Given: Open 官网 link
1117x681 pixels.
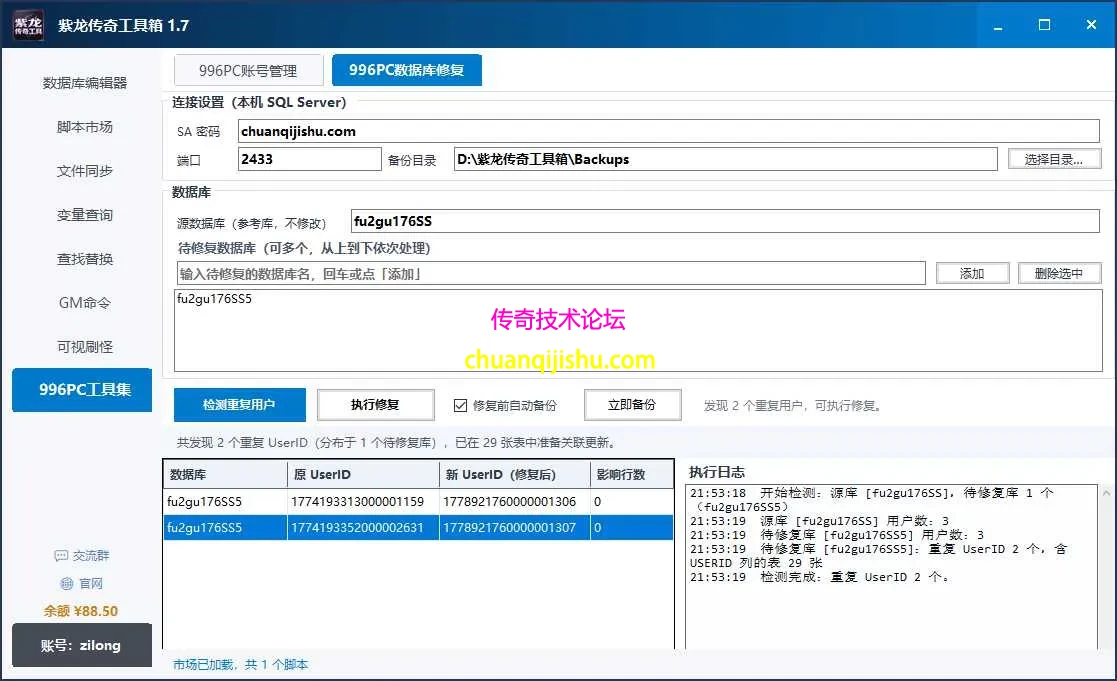Looking at the screenshot, I should 90,583.
